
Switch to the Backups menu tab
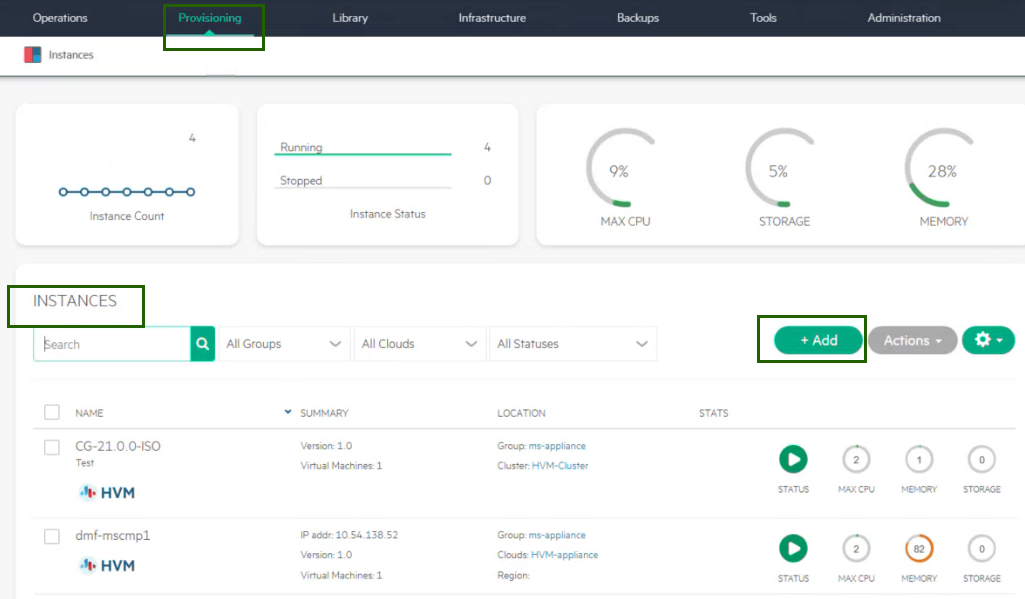tap(638, 18)
